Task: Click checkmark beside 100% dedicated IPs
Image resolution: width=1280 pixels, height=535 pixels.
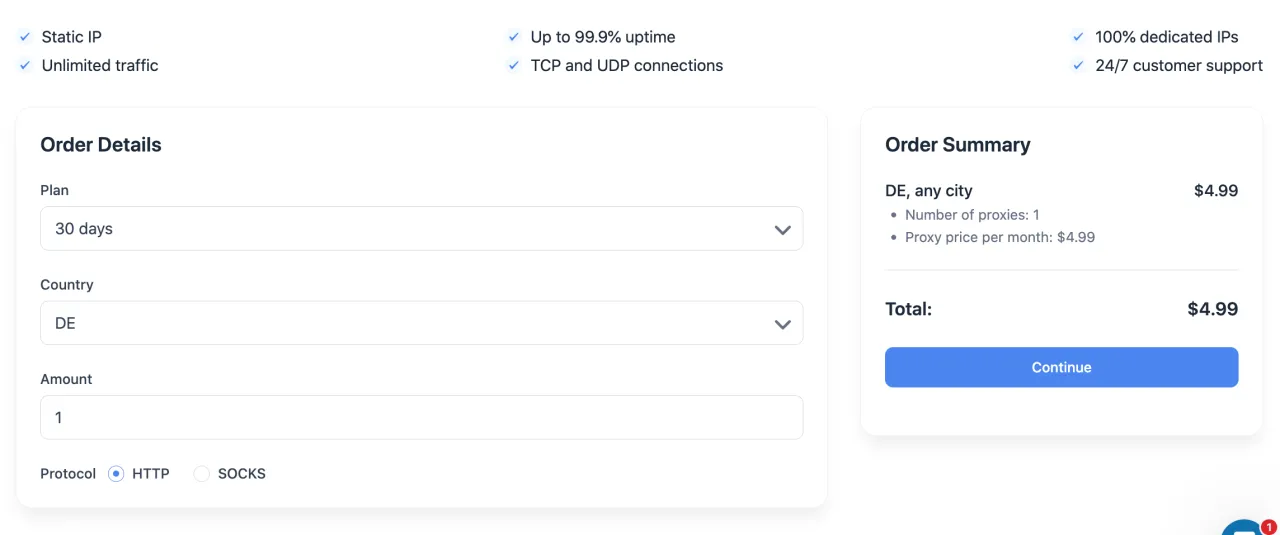Action: click(x=1078, y=37)
